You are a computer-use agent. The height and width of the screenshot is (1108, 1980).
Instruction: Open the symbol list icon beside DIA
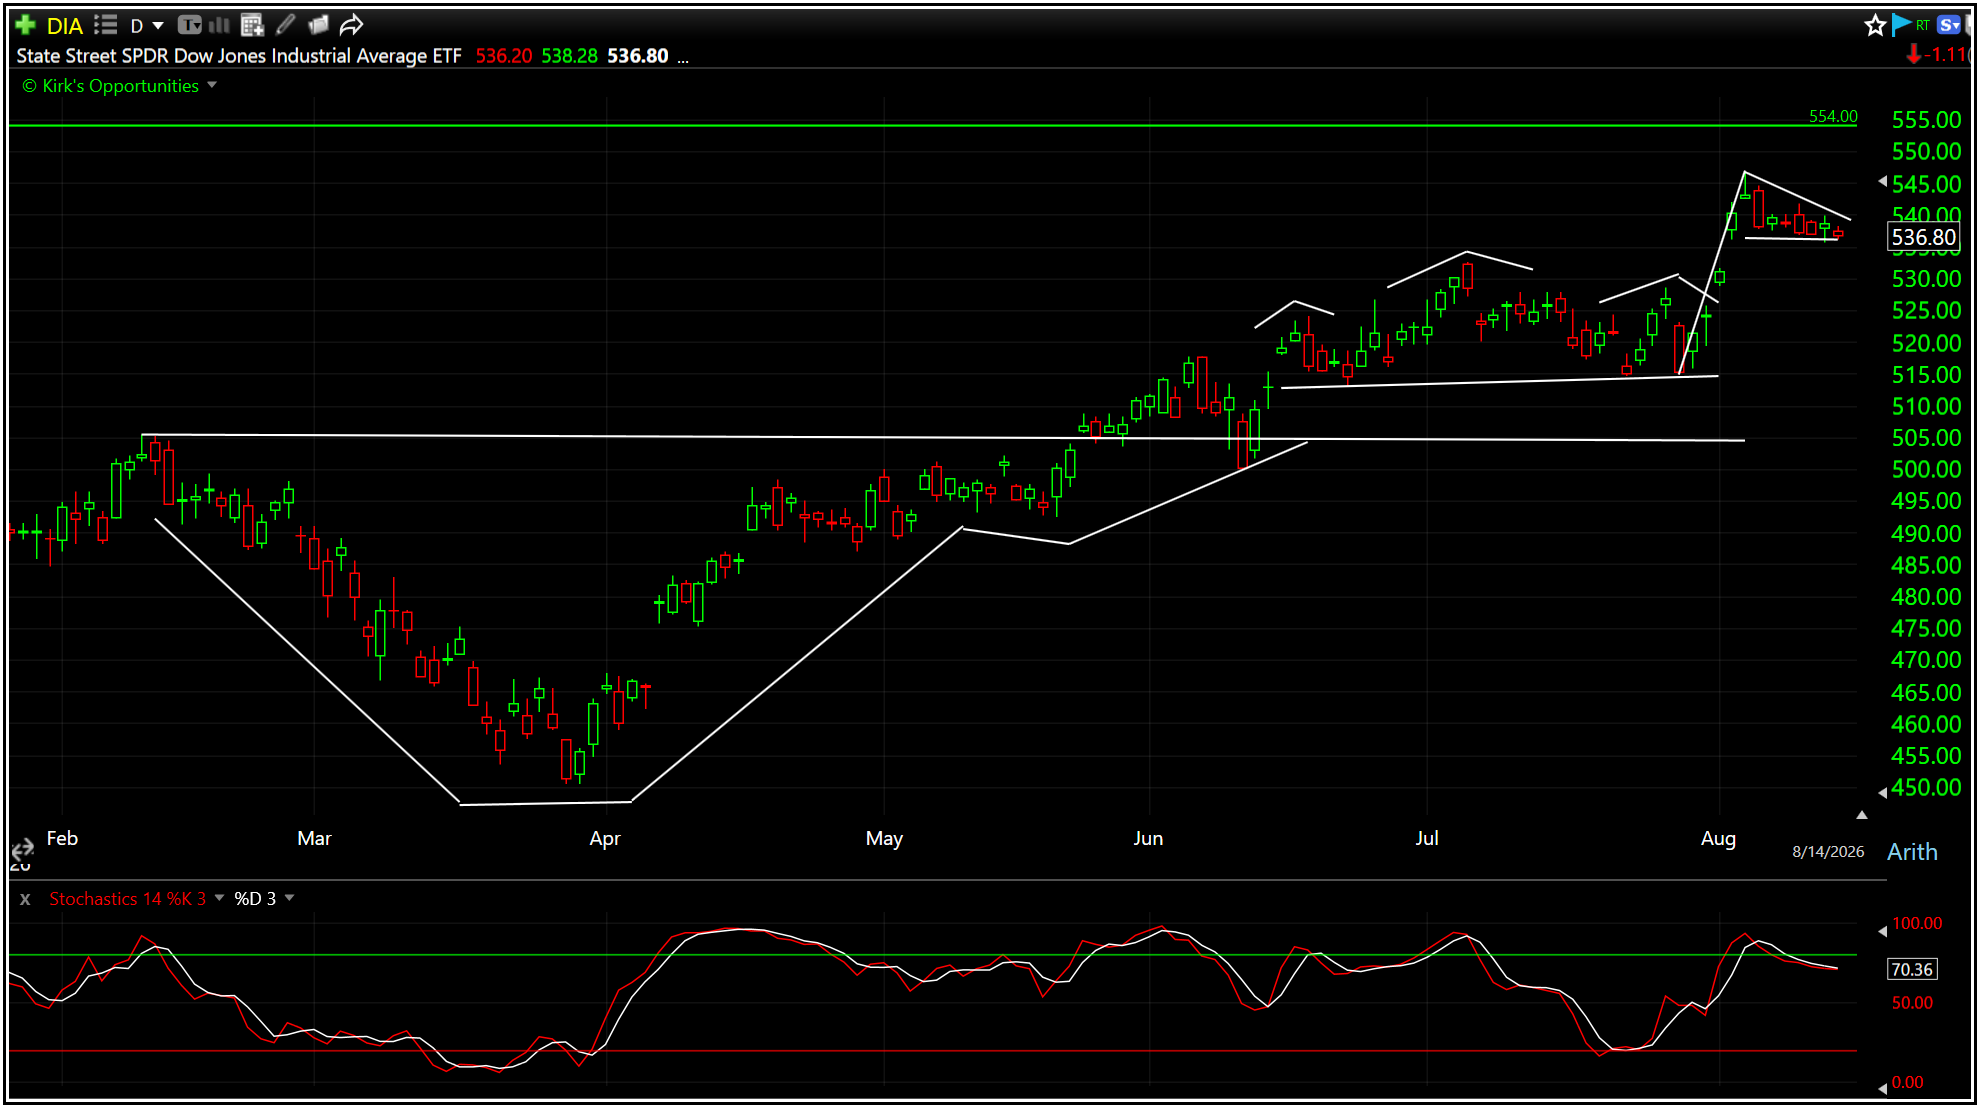[x=106, y=25]
